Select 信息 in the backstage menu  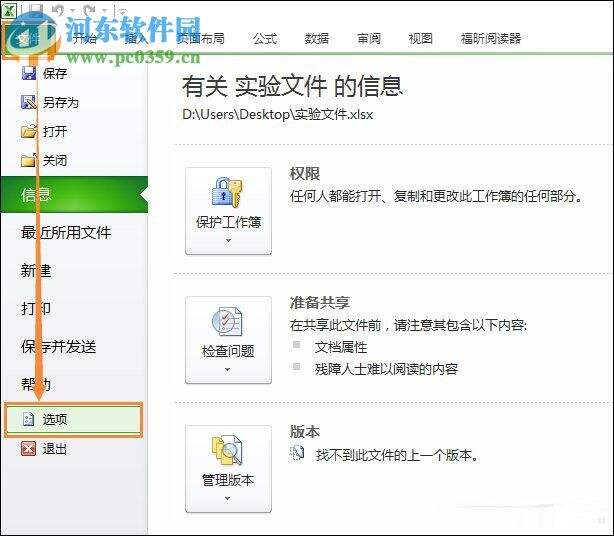pos(74,195)
